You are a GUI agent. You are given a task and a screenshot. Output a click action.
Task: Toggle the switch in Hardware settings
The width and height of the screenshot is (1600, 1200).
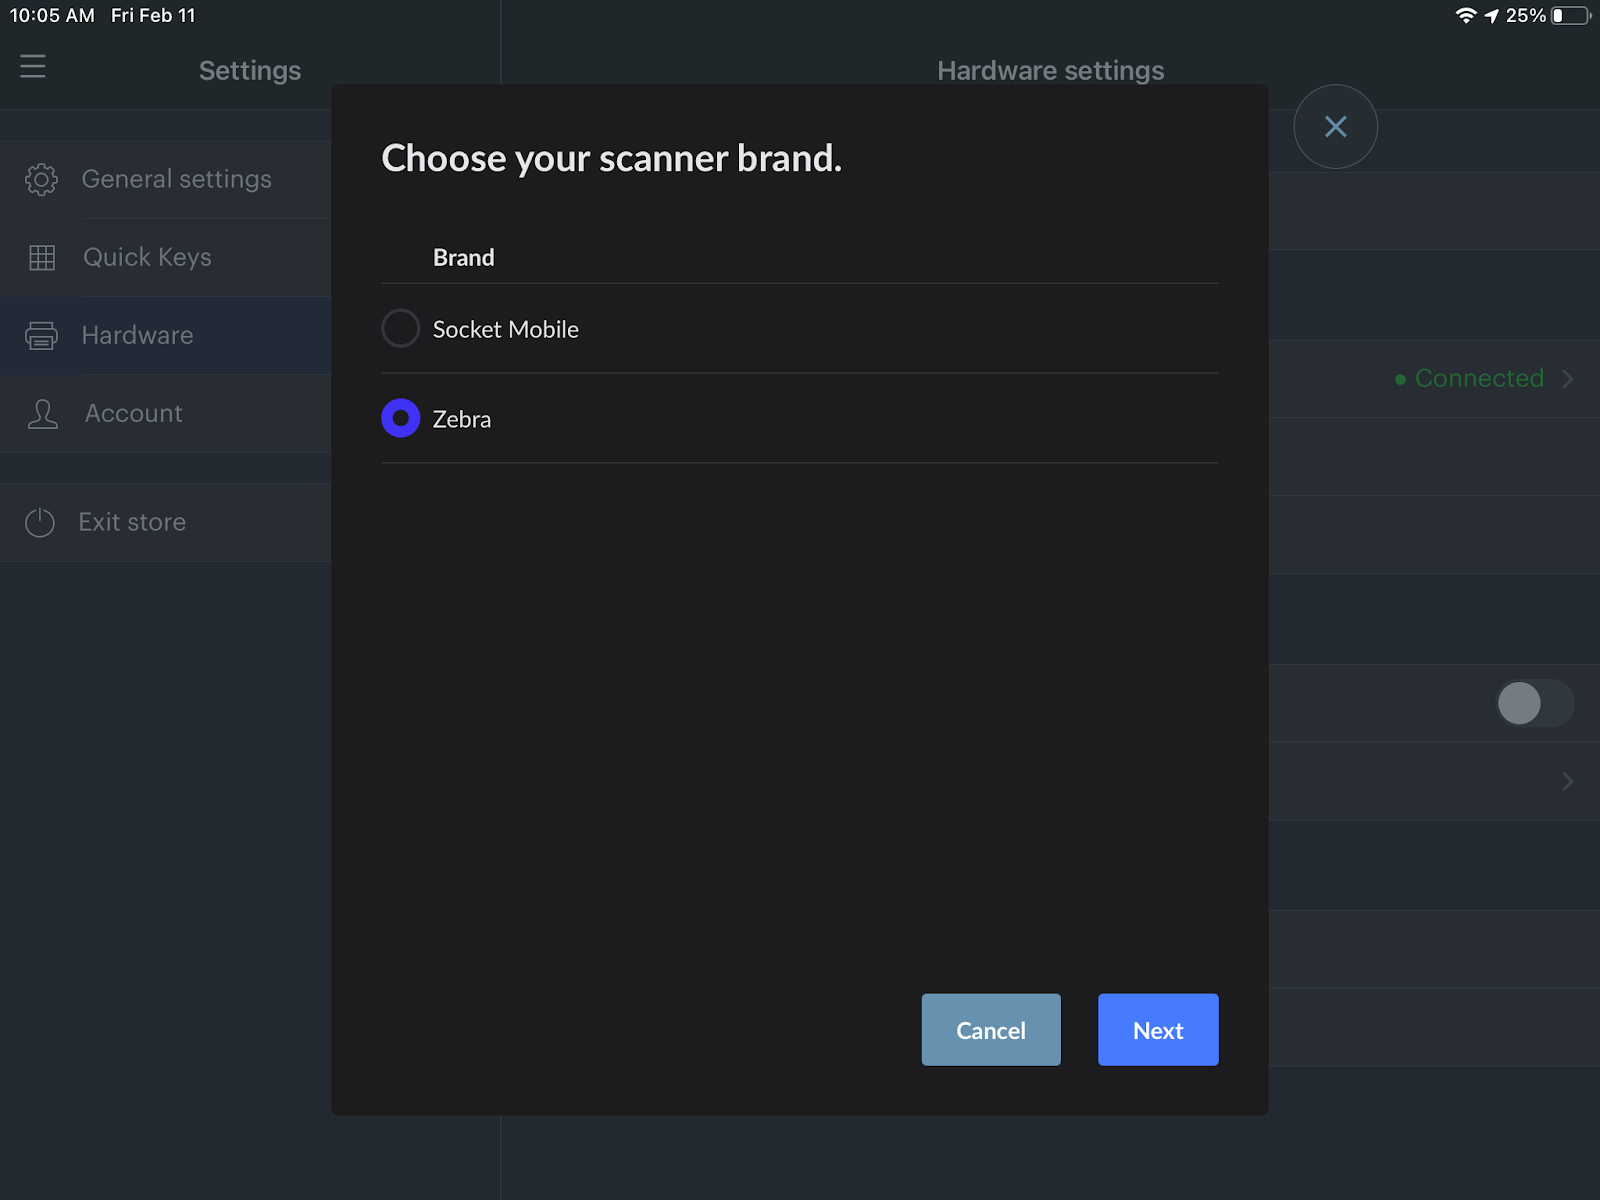[1533, 703]
